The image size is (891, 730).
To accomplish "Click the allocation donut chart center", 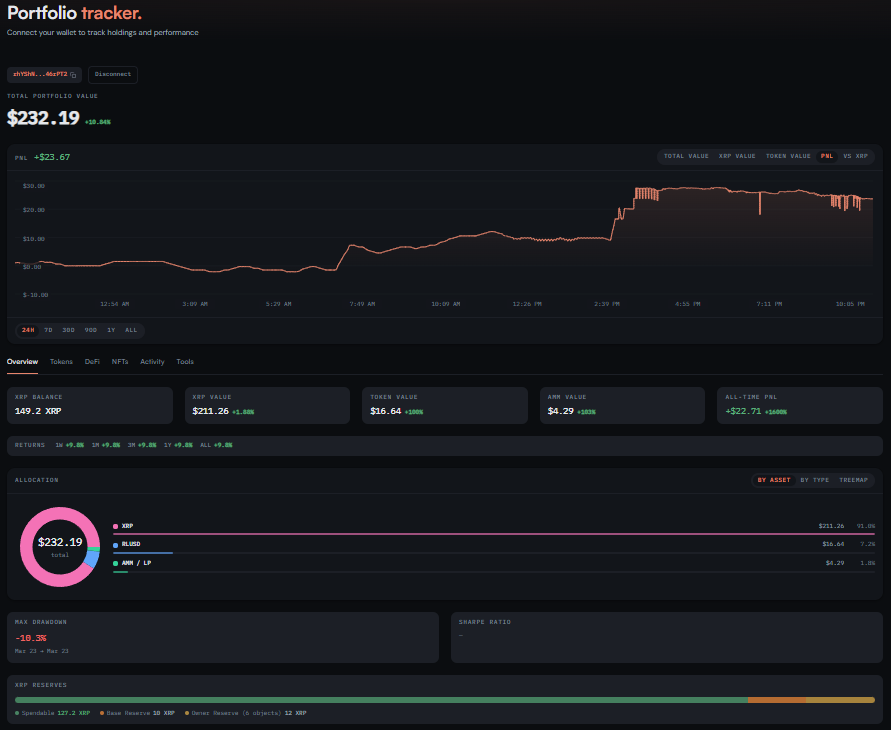I will [x=60, y=547].
